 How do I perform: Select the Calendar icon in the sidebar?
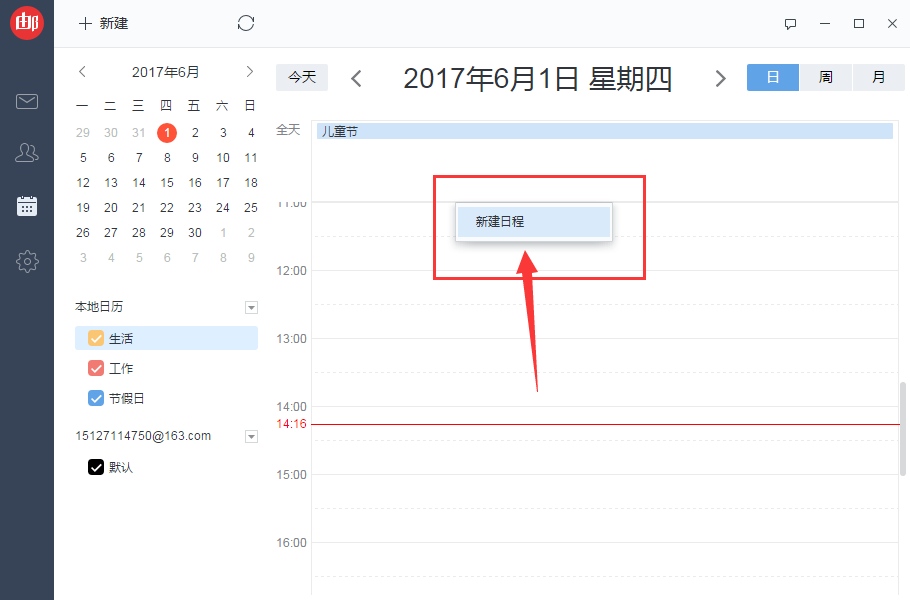tap(27, 206)
